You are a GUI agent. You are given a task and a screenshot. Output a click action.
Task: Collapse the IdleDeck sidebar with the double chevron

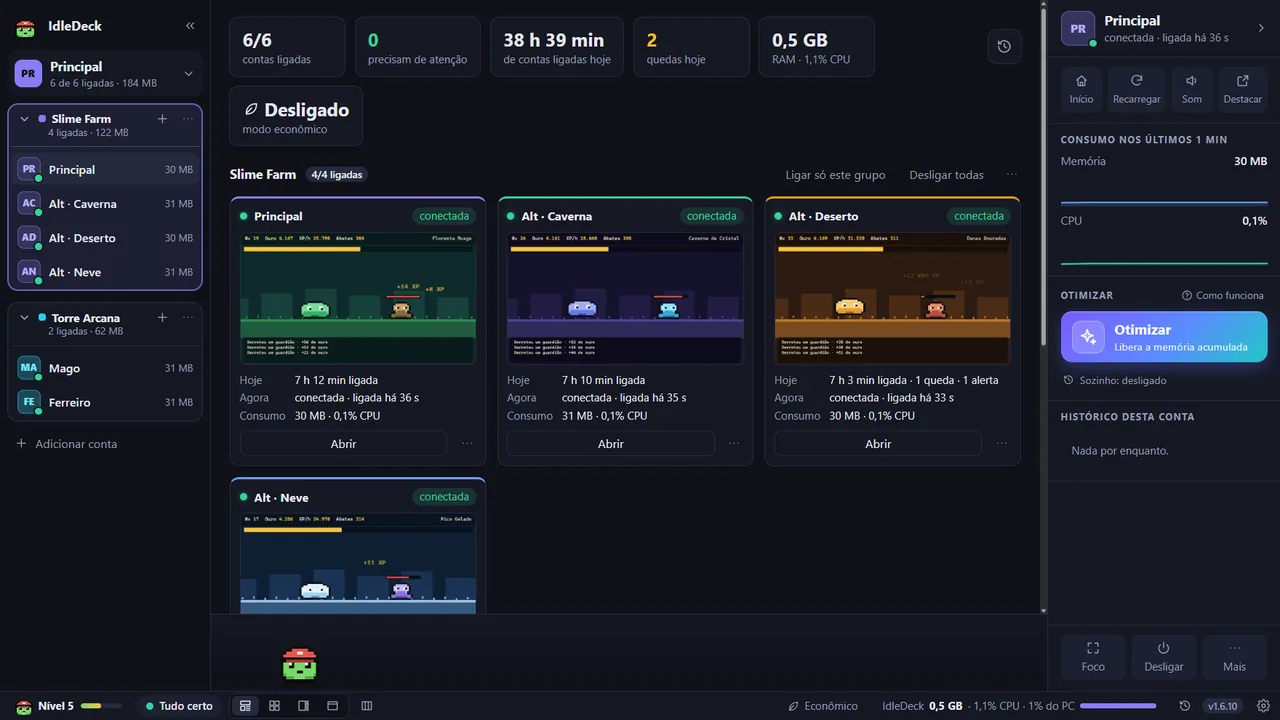(190, 26)
